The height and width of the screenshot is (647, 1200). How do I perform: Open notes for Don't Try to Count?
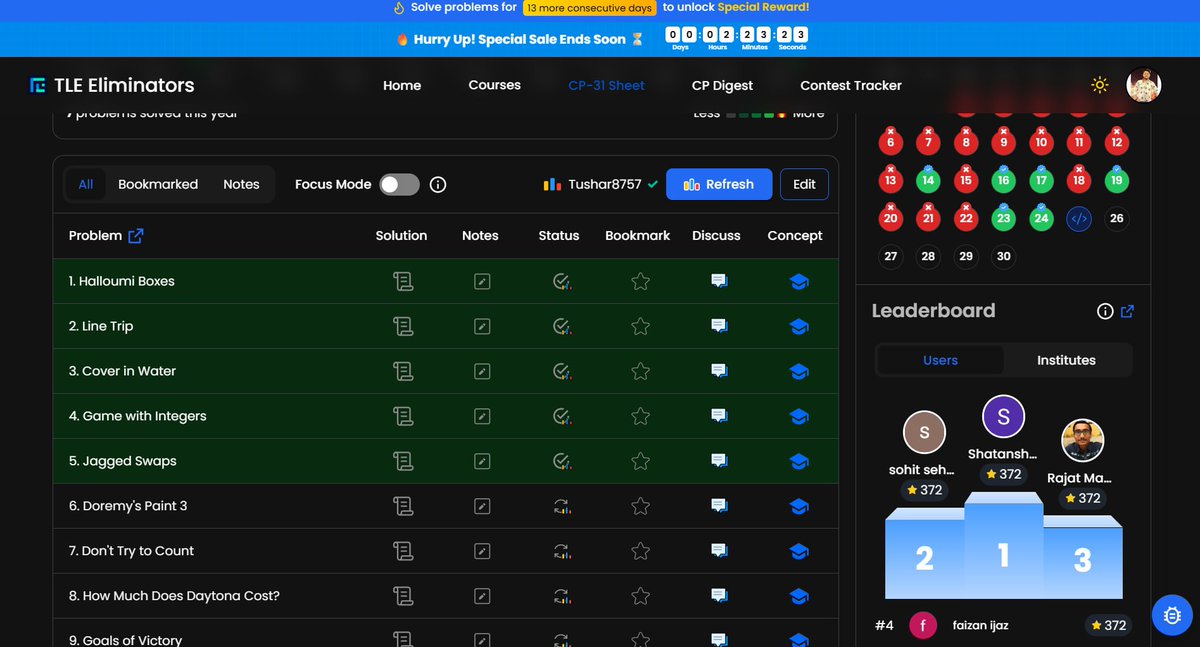pyautogui.click(x=482, y=551)
